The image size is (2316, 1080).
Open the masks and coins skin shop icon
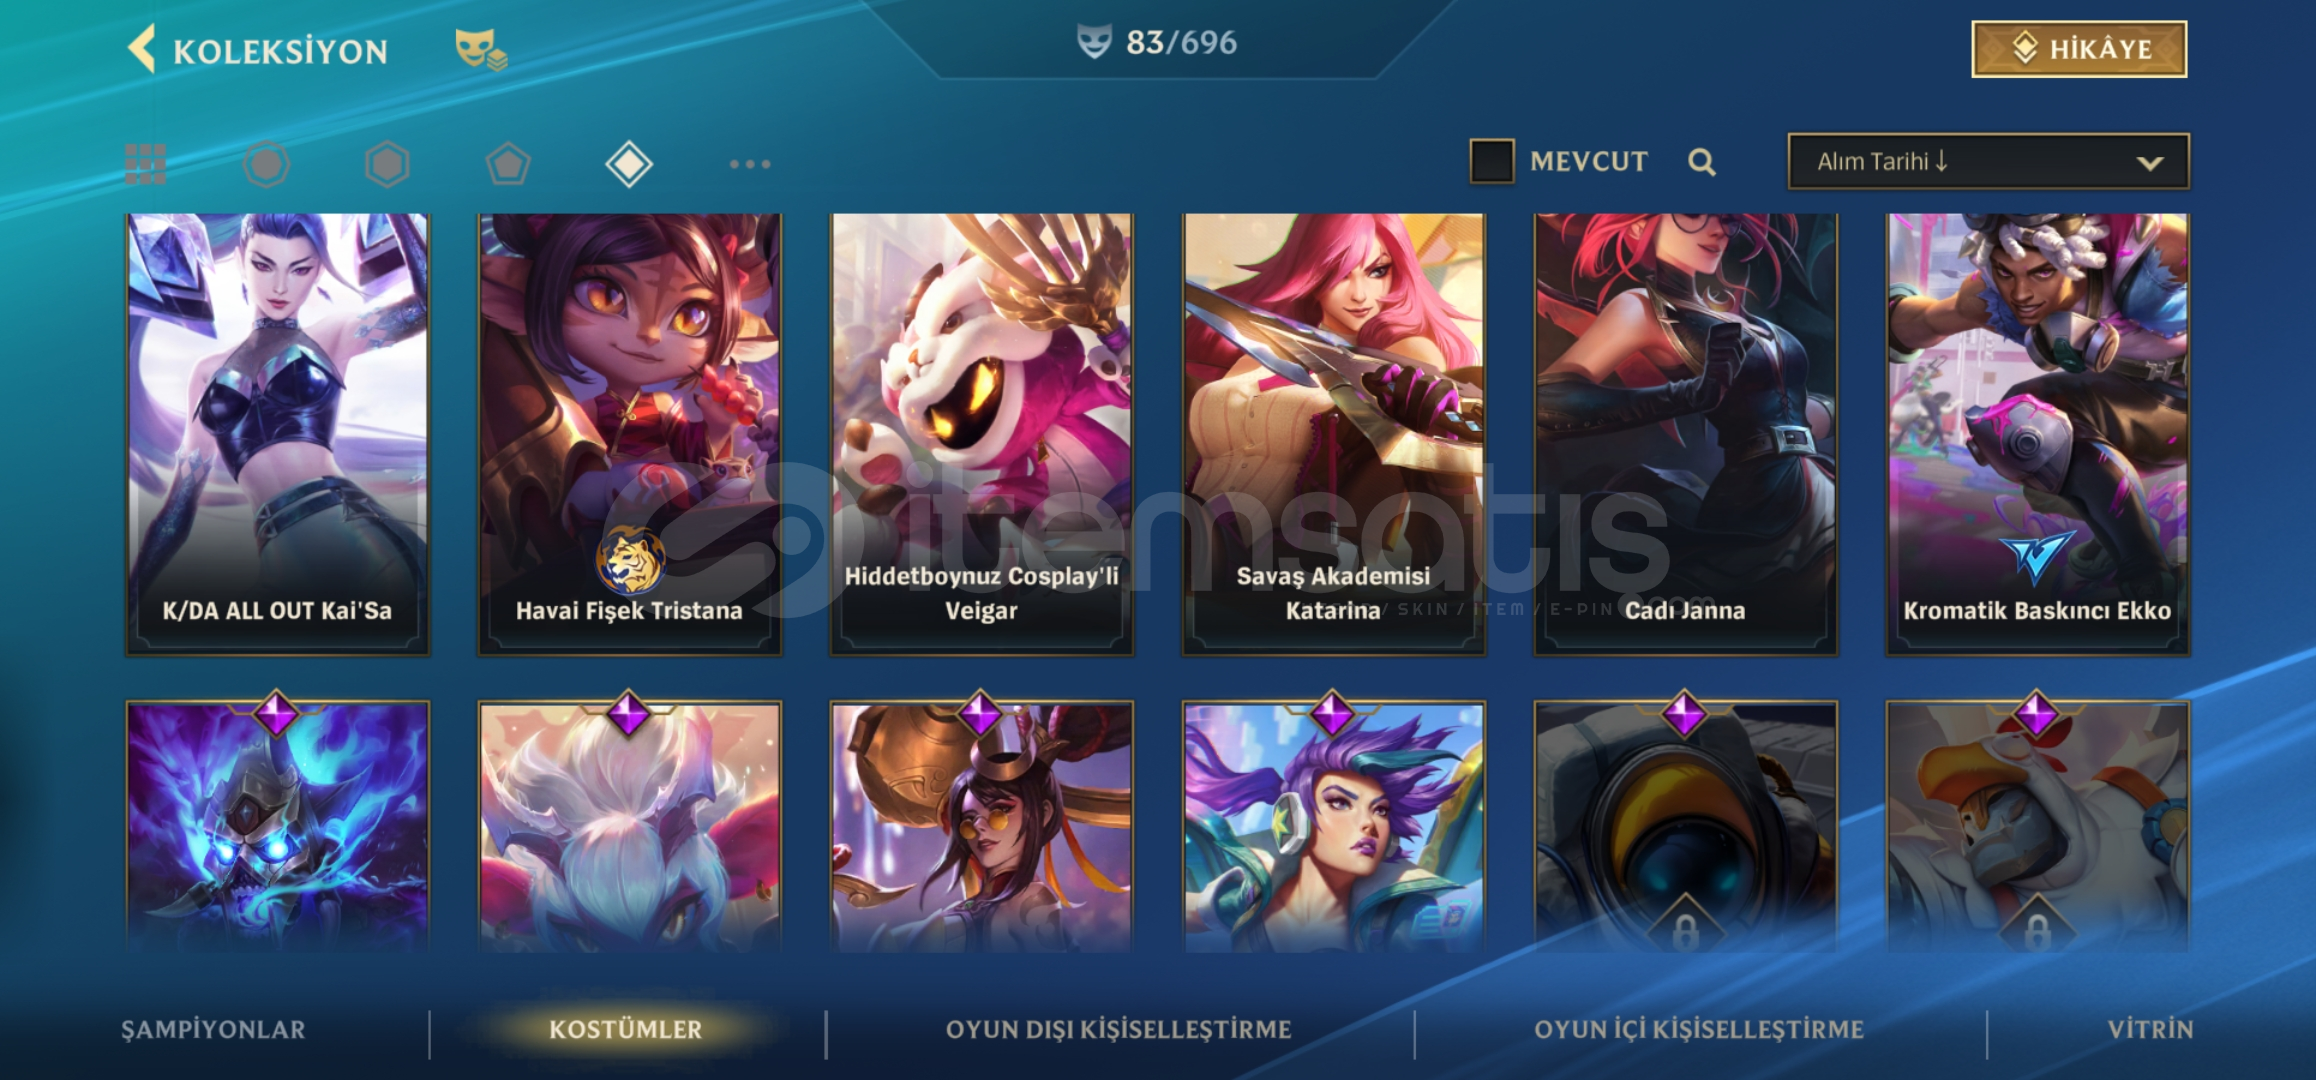coord(481,49)
